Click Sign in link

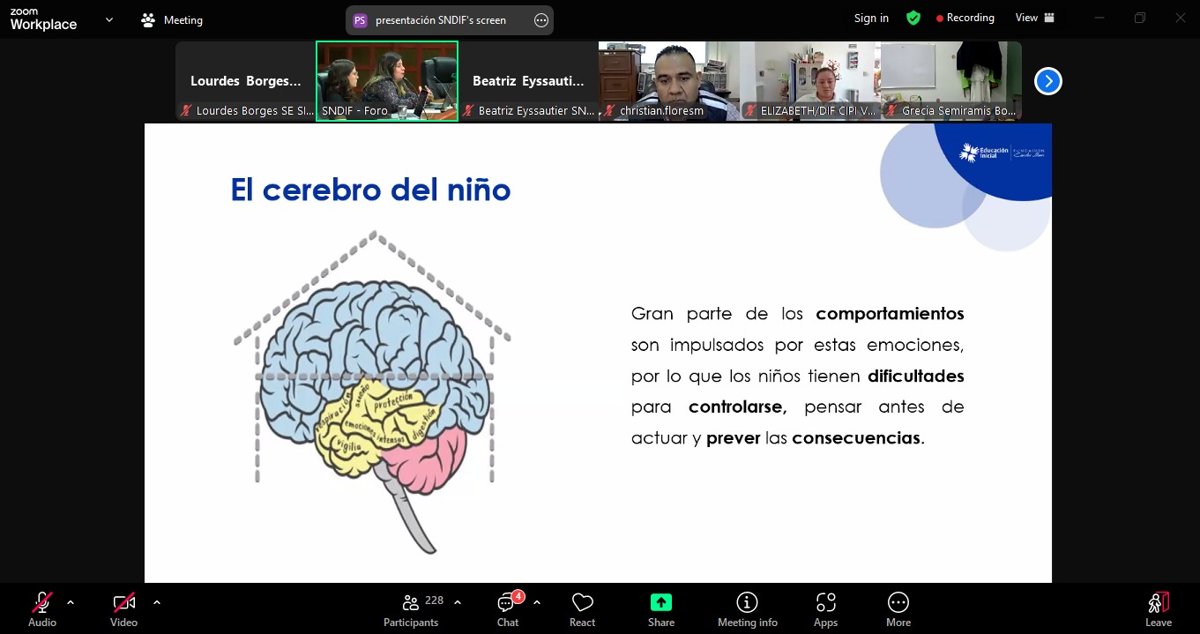click(x=871, y=18)
